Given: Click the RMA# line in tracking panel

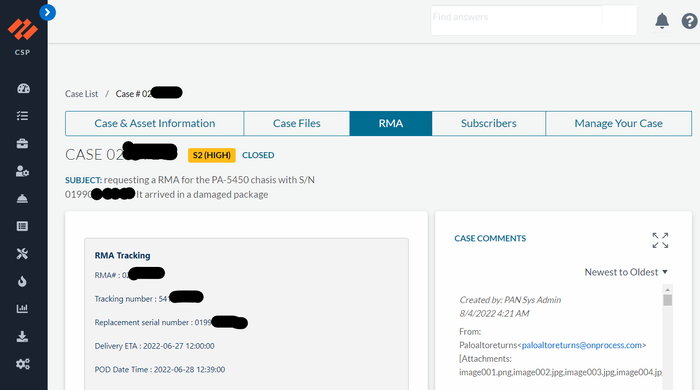Looking at the screenshot, I should 129,274.
